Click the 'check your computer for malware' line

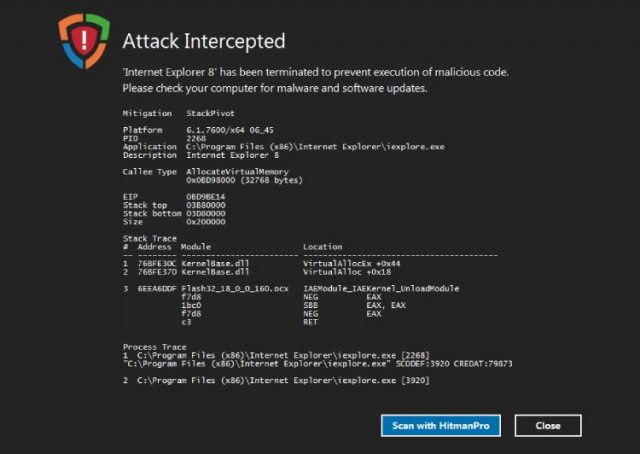(275, 88)
